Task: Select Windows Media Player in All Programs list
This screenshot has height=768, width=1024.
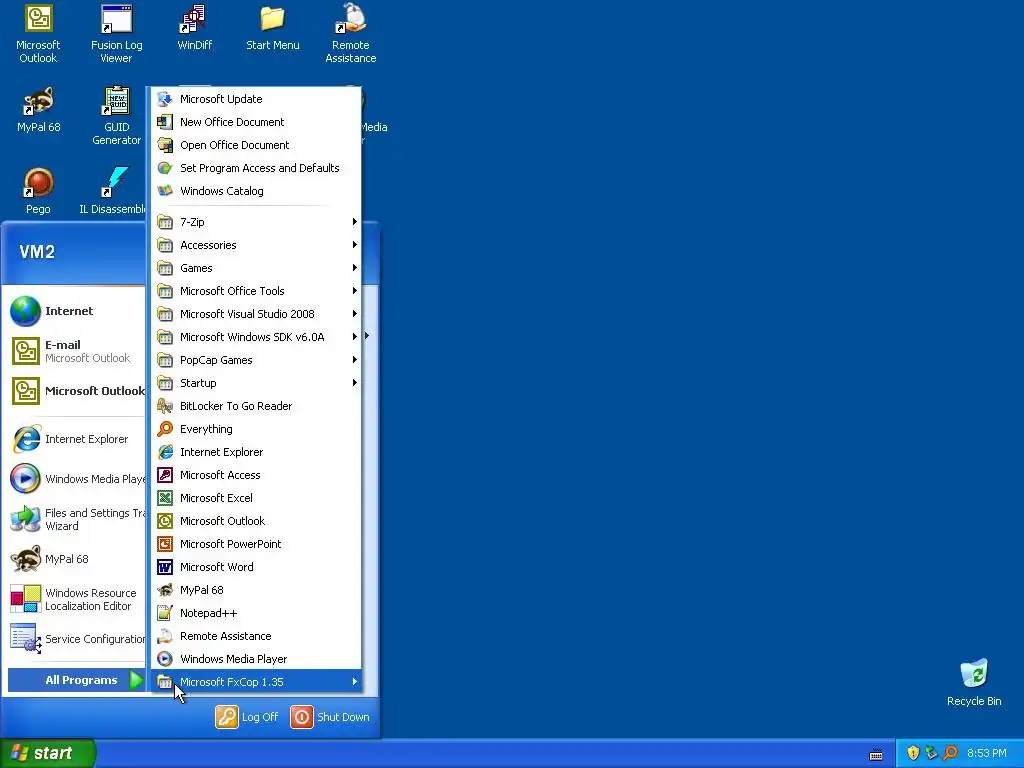Action: point(256,659)
